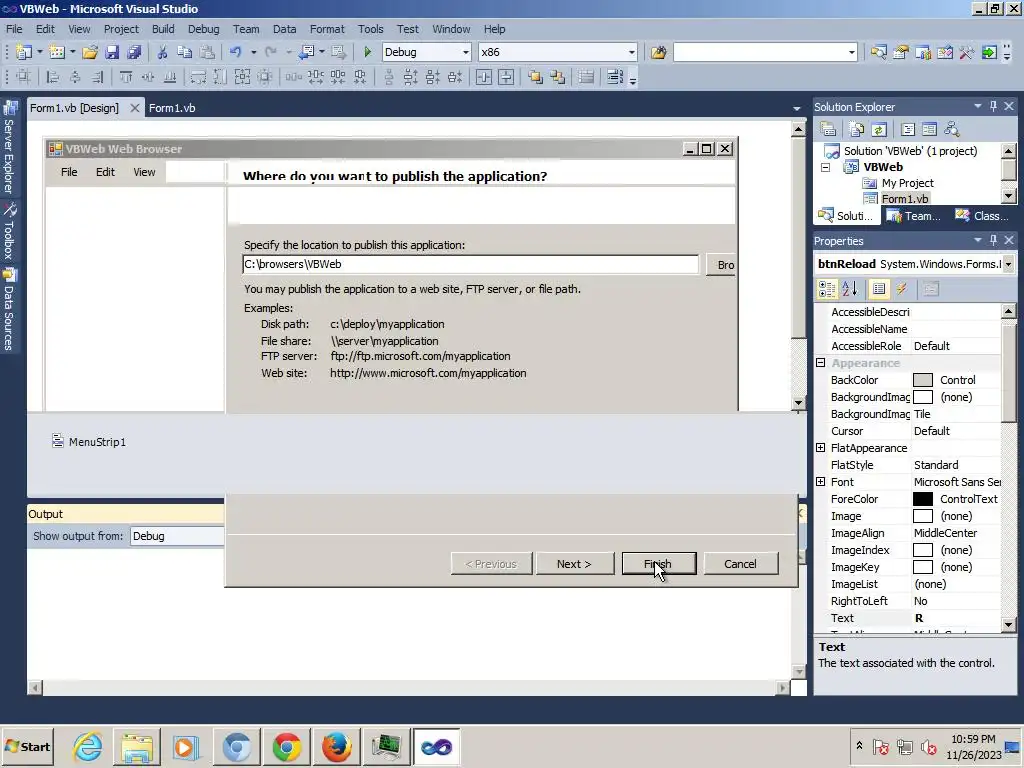Select Form1.vb in Solution Explorer
Screen dimensions: 1024x768
click(904, 199)
